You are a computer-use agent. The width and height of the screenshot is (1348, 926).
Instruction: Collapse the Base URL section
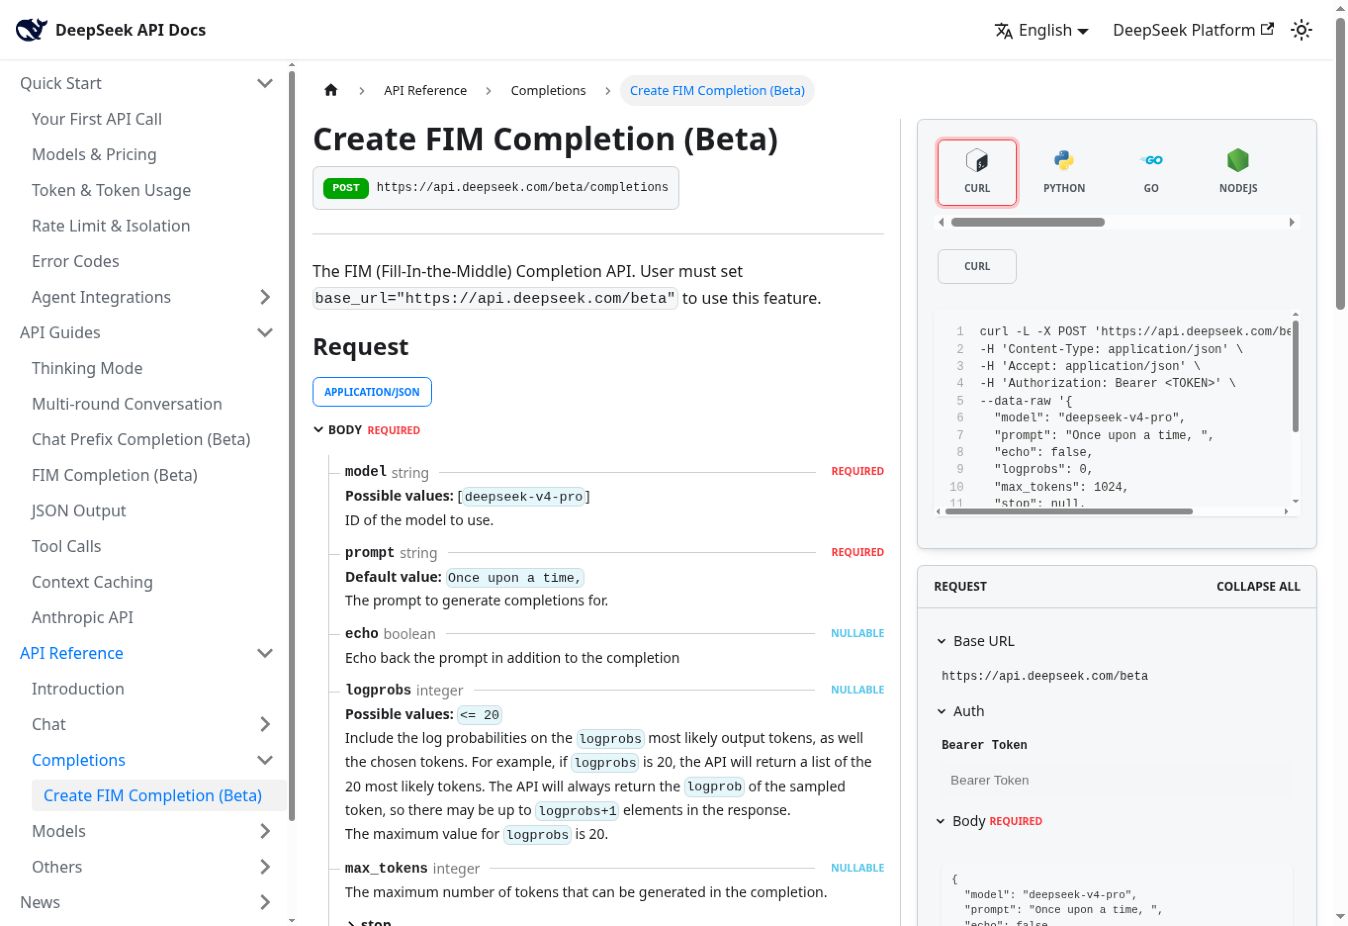point(975,641)
